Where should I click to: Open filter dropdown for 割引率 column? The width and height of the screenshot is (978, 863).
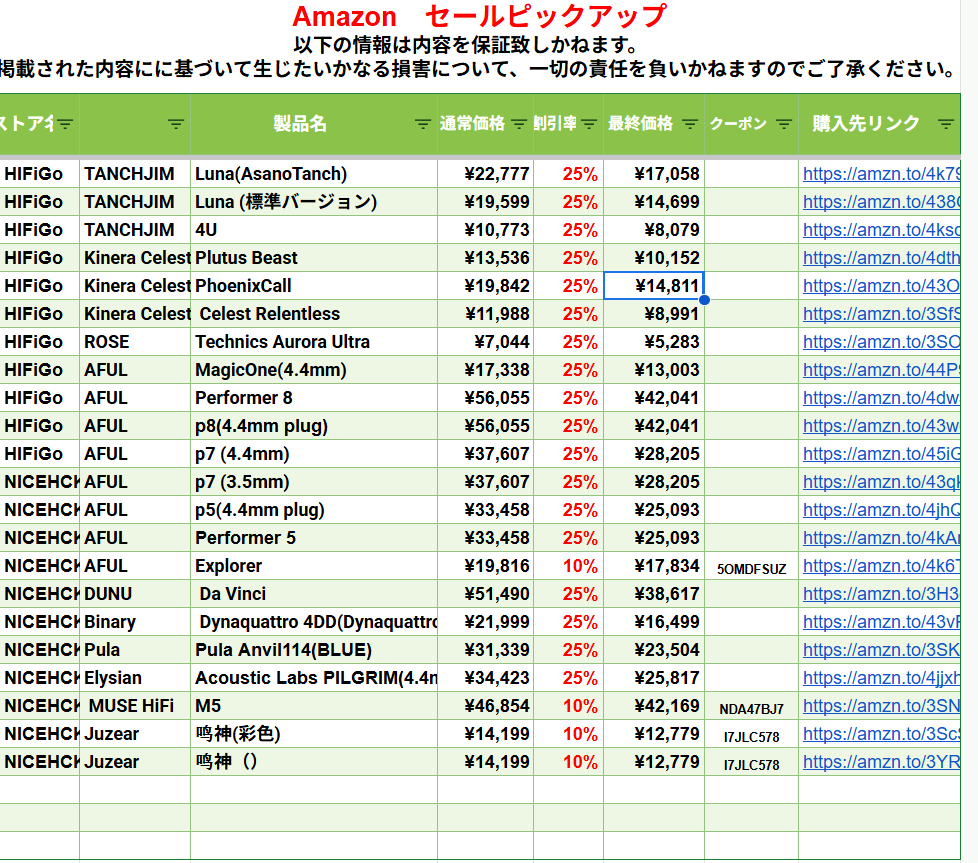coord(589,124)
